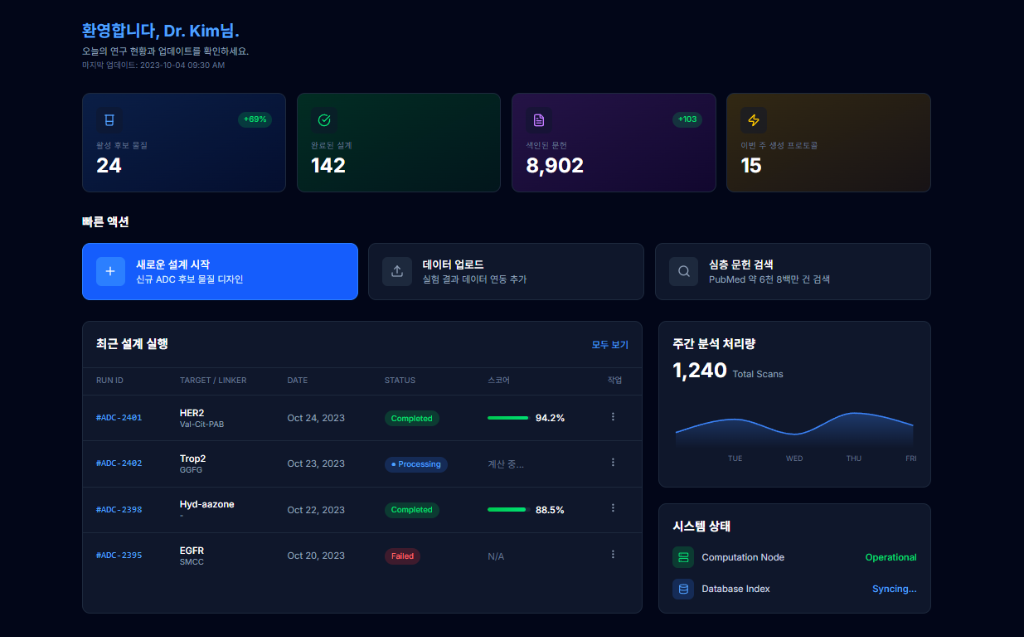Click the 94.2% score progress bar

[x=507, y=418]
